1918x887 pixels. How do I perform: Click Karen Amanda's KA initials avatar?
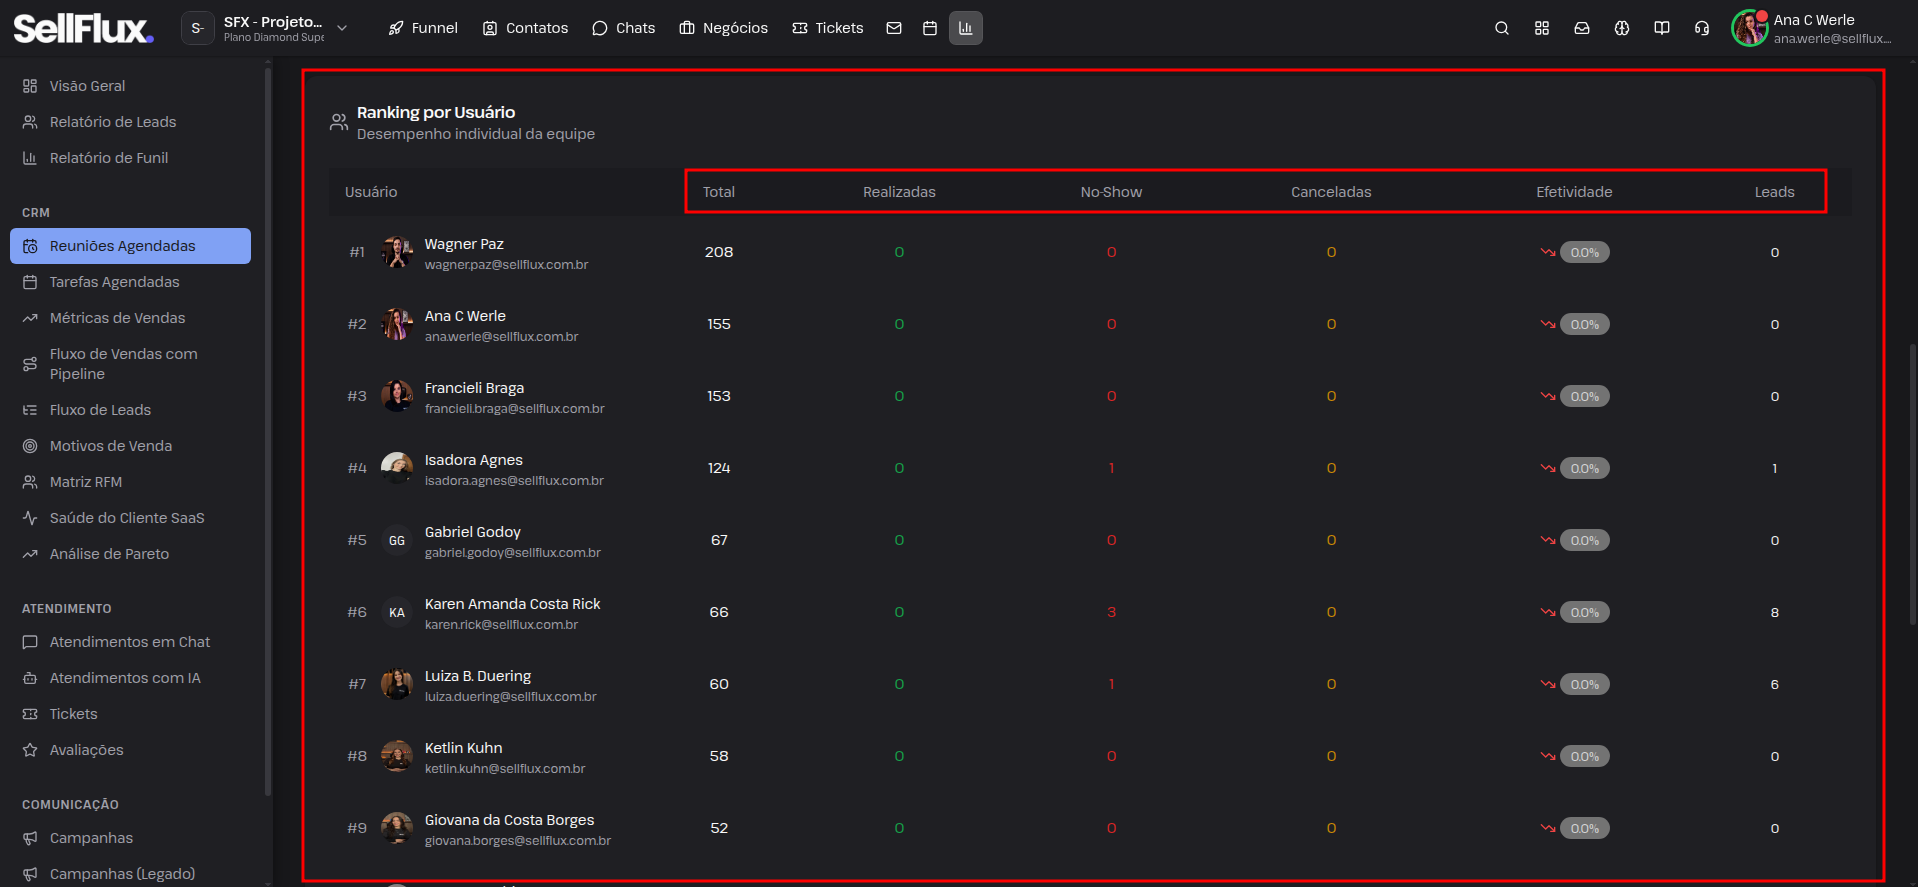click(x=397, y=612)
